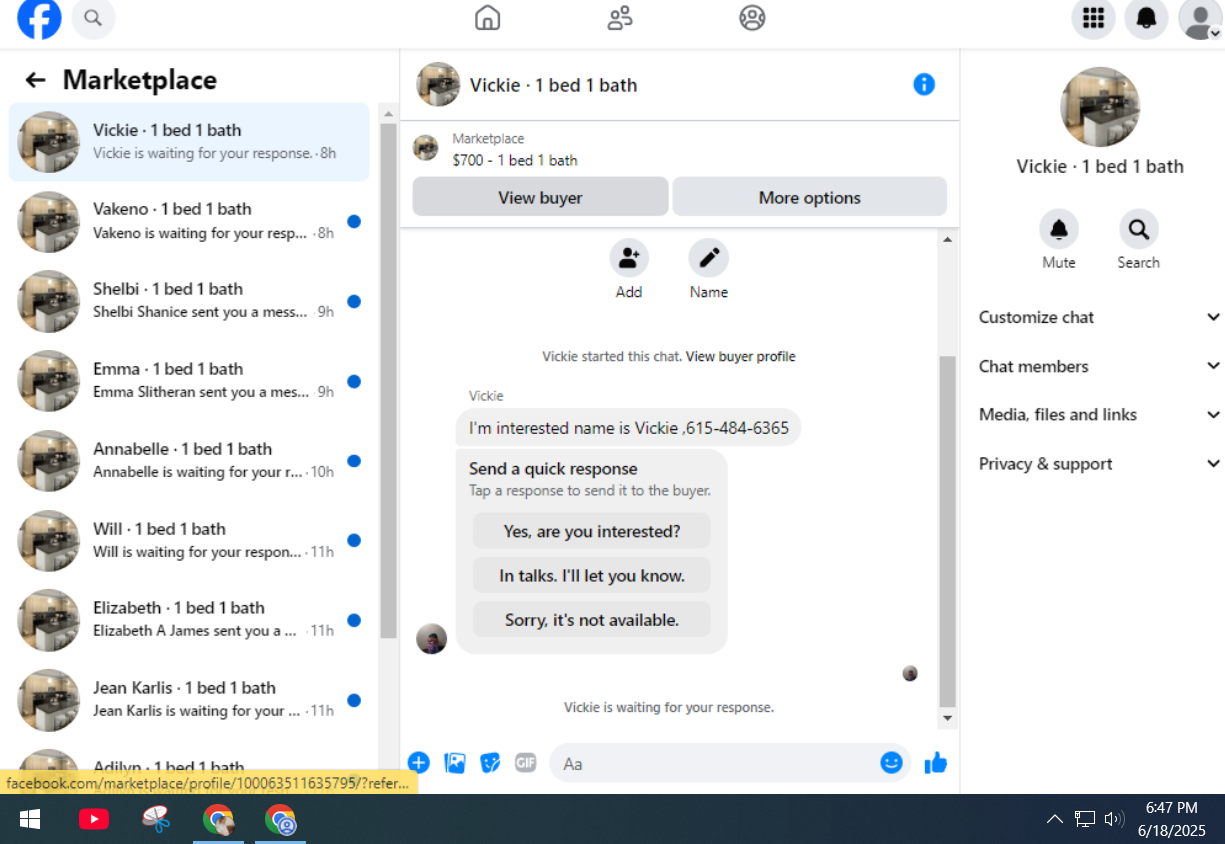
Task: Open the account profile avatar menu
Action: [x=1199, y=18]
